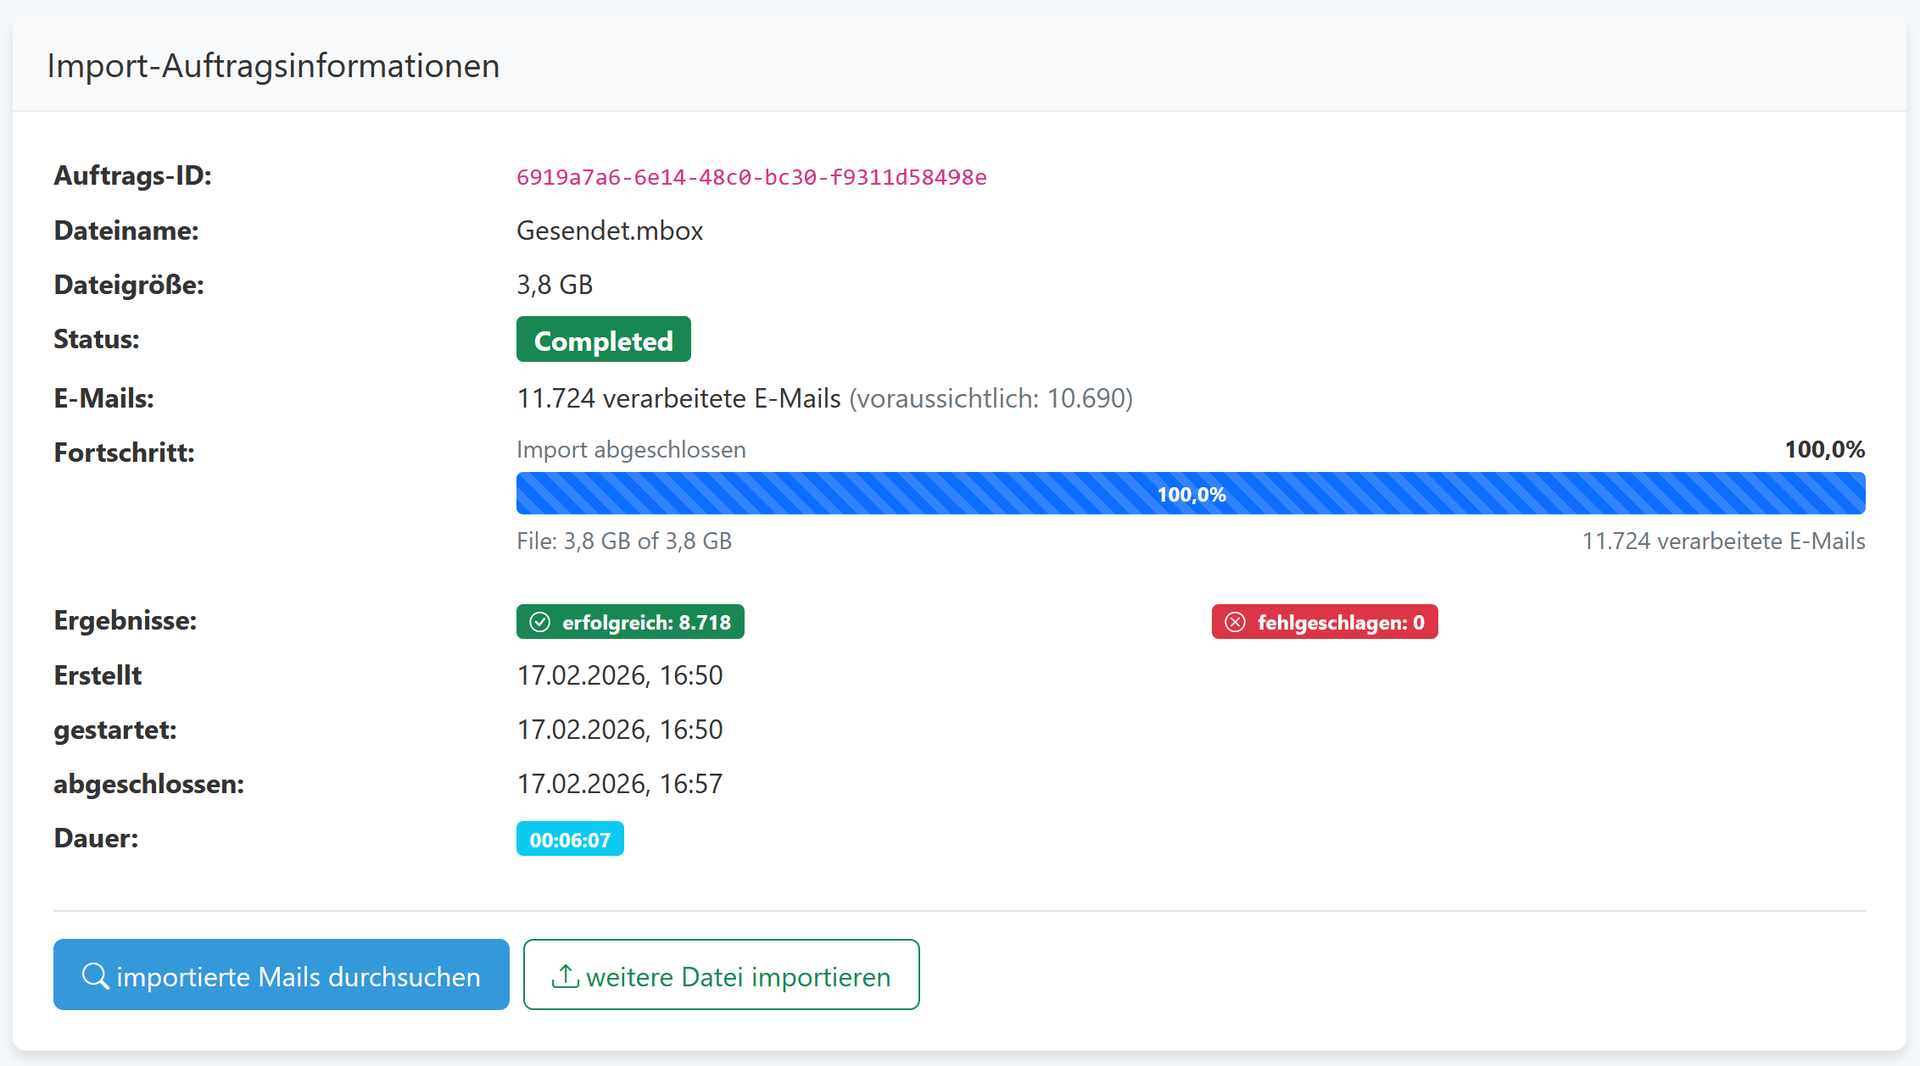Click the bold 100,0% above the progress bar

(1824, 450)
